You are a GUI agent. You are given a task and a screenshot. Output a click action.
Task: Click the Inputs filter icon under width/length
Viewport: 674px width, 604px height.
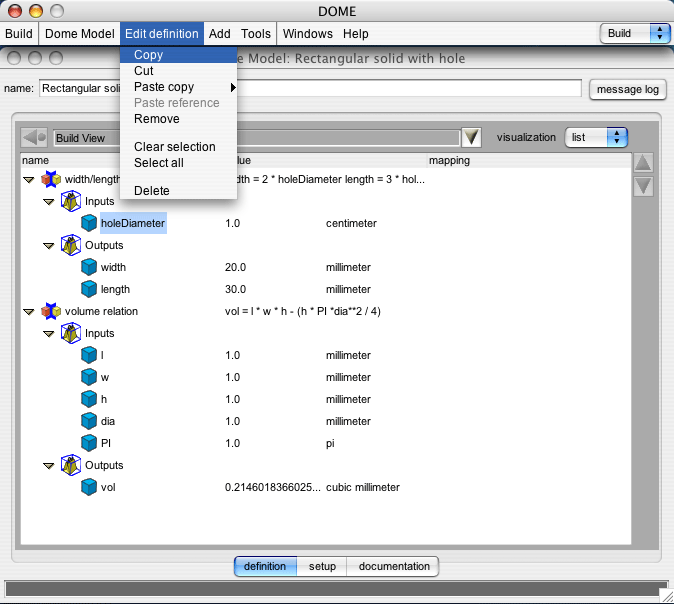[71, 201]
